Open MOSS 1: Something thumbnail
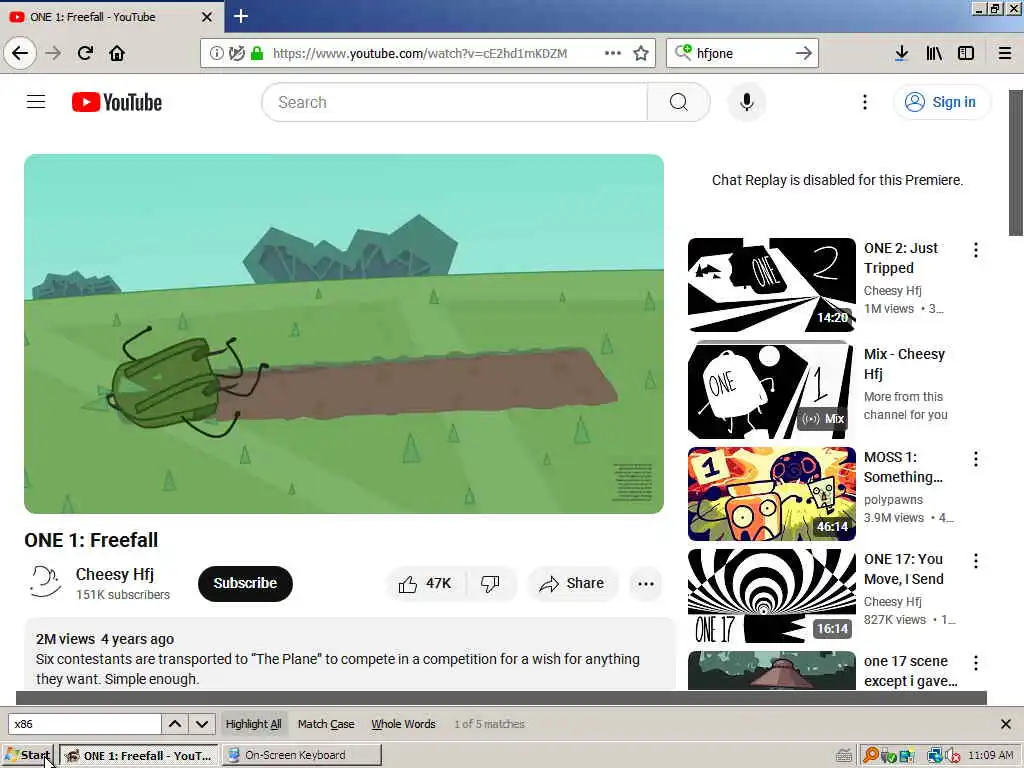This screenshot has height=768, width=1024. click(771, 494)
